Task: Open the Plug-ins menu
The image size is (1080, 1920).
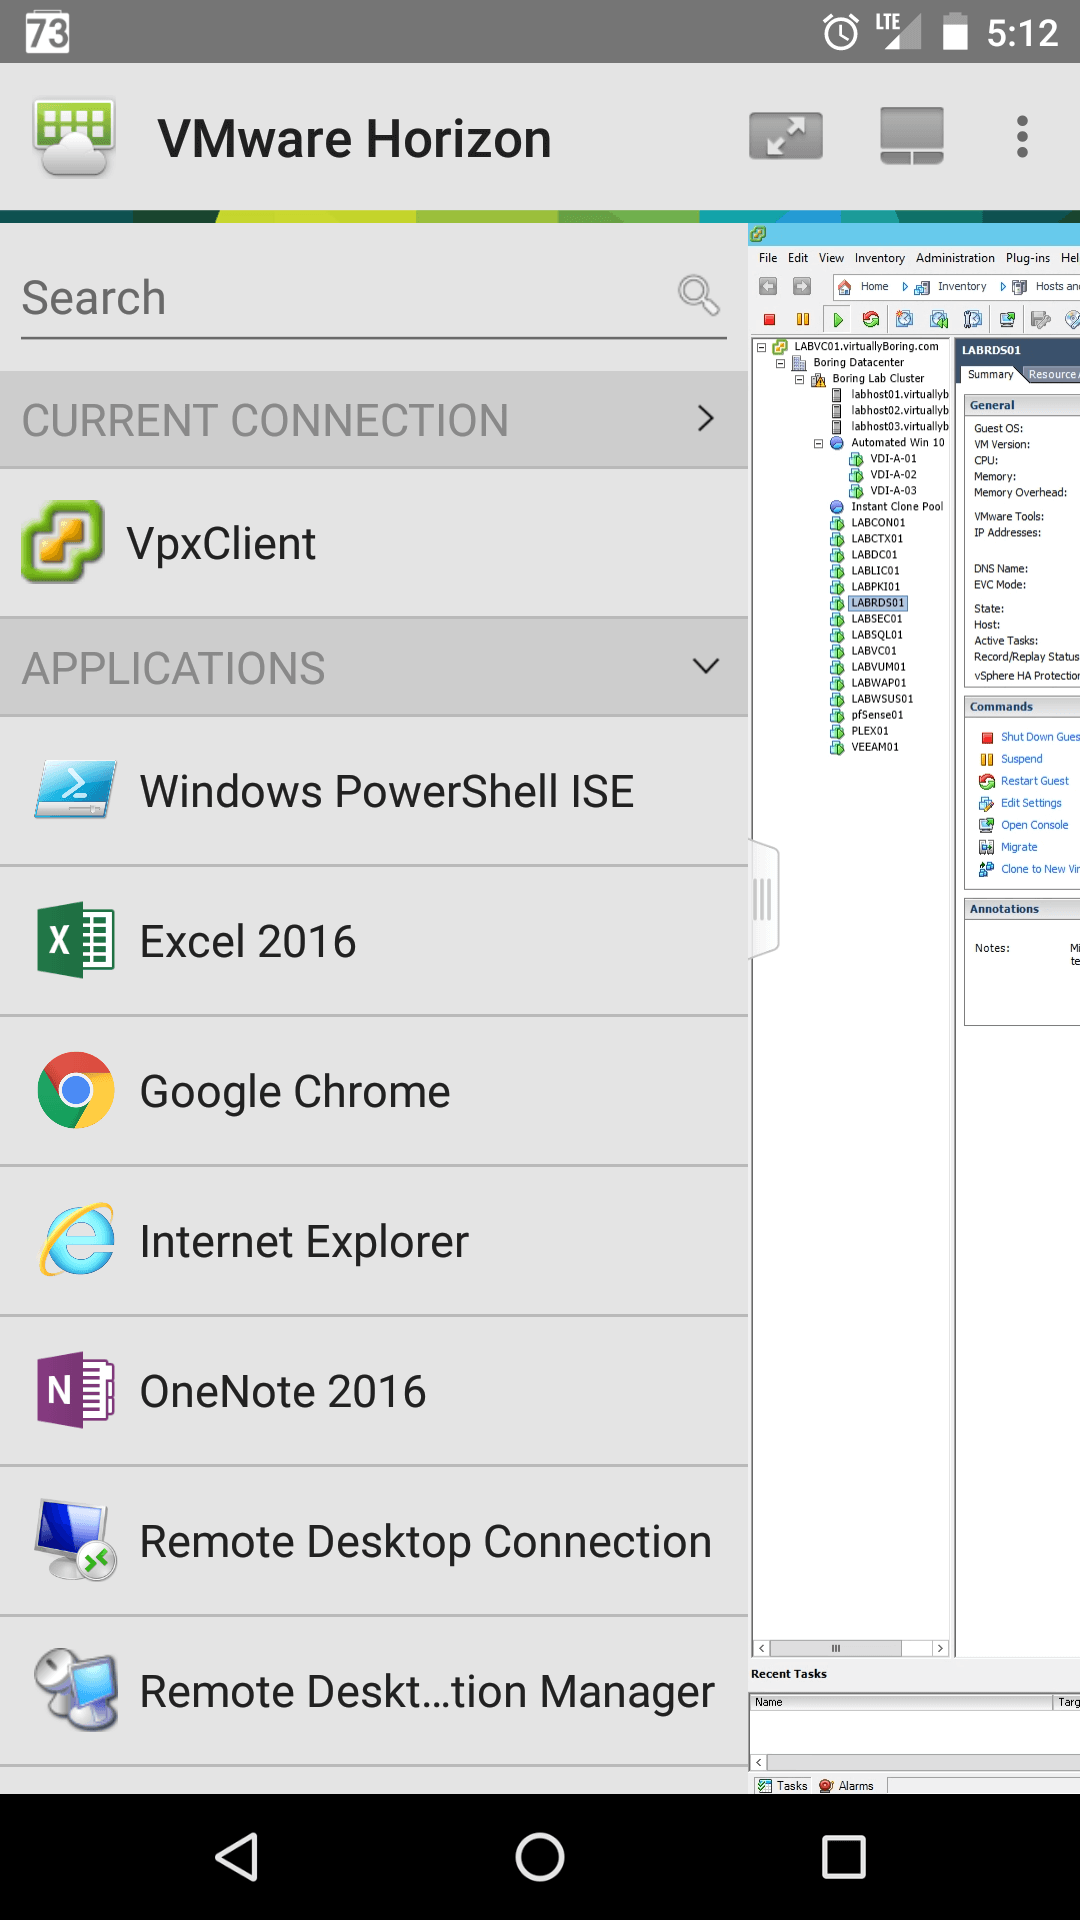Action: point(1028,258)
